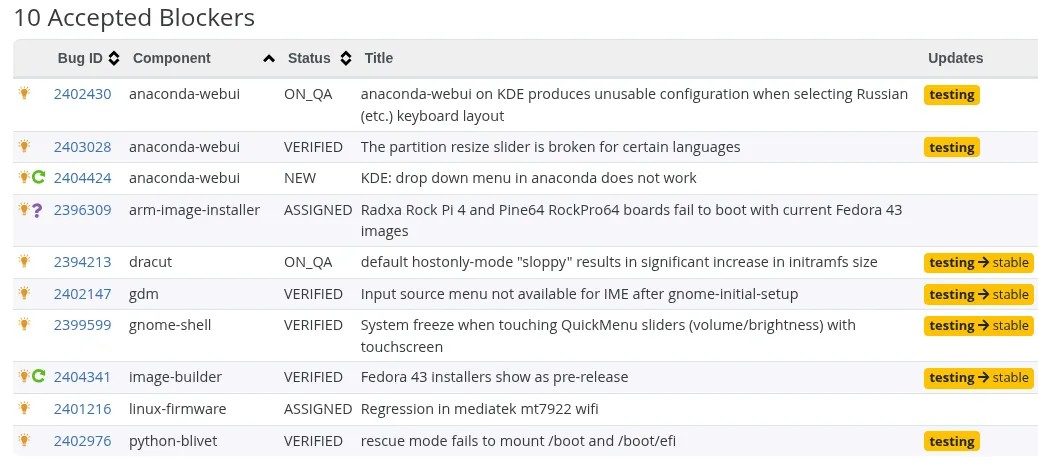Click purple question mark beside bug 2396309
1038x470 pixels.
[37, 210]
